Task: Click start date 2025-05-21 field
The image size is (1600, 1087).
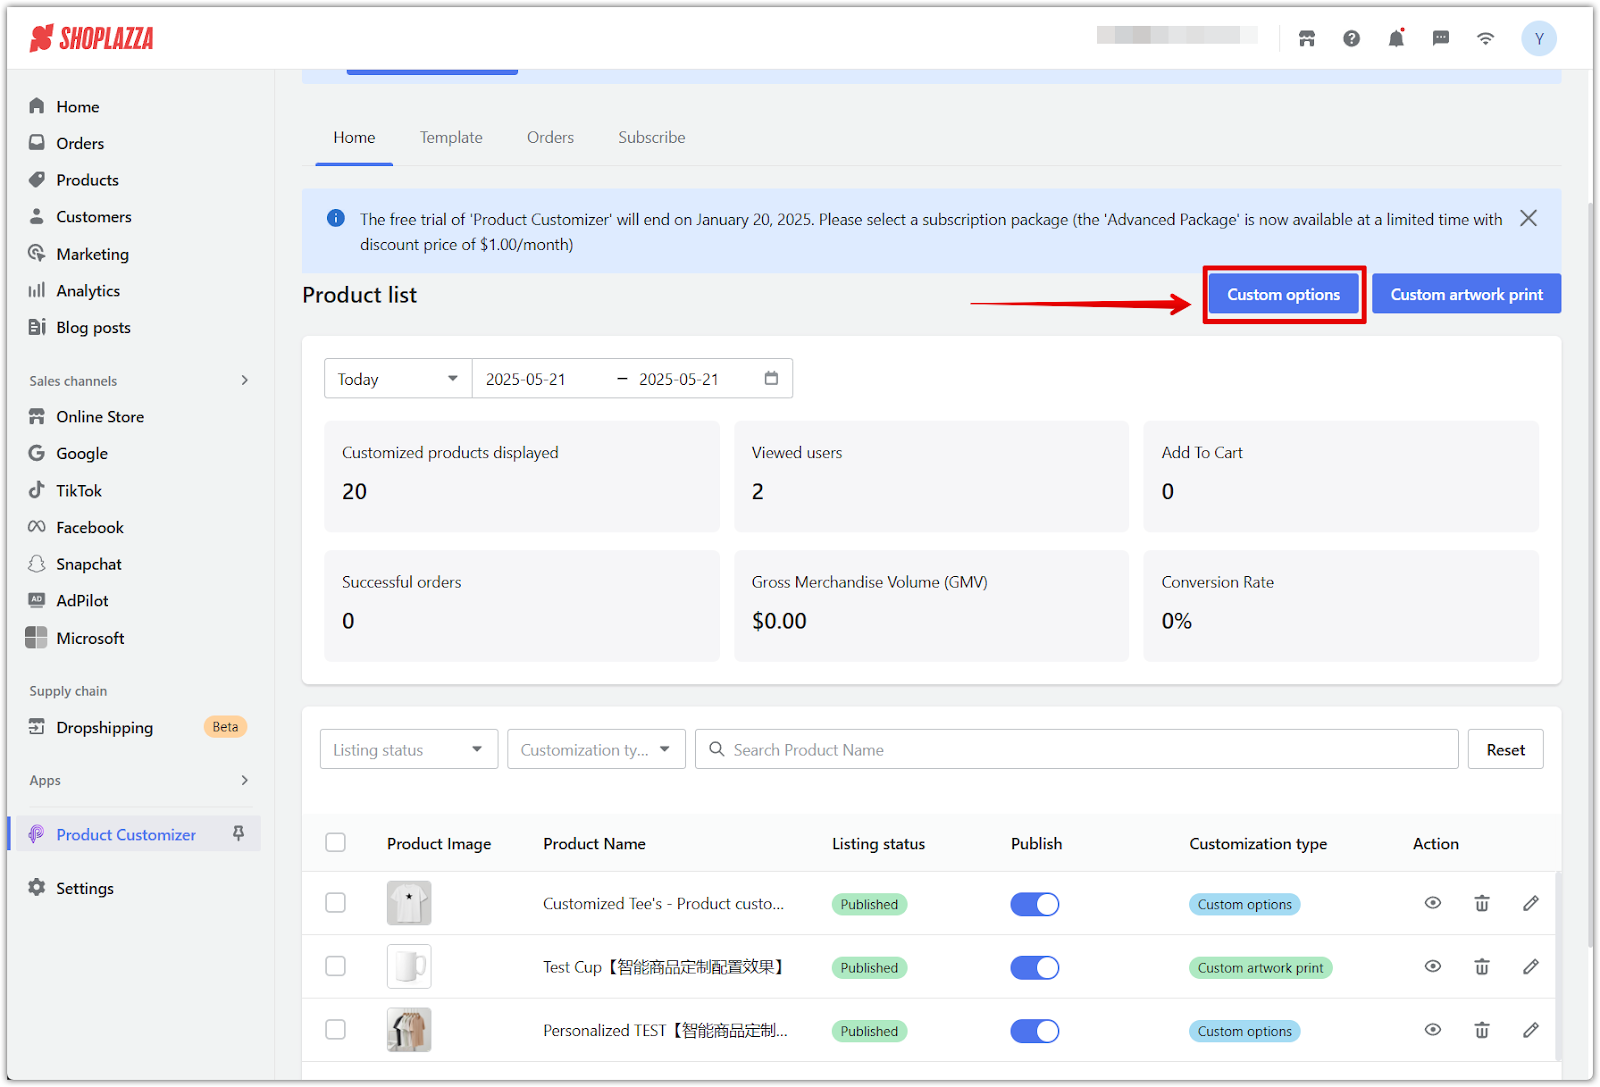Action: coord(526,379)
